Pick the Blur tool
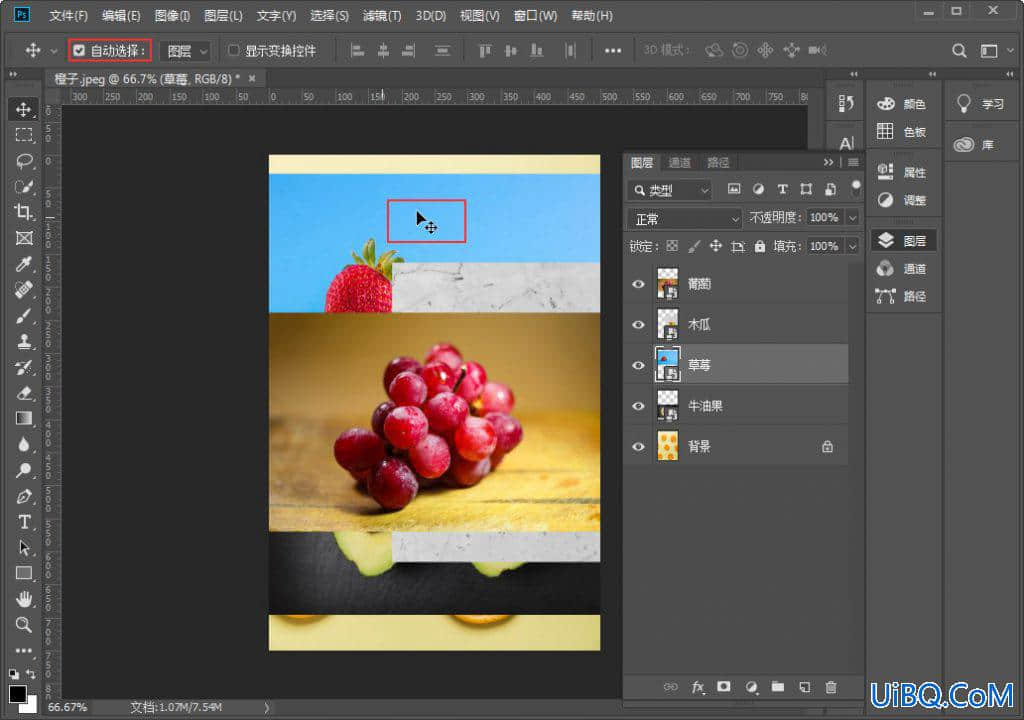 point(24,444)
